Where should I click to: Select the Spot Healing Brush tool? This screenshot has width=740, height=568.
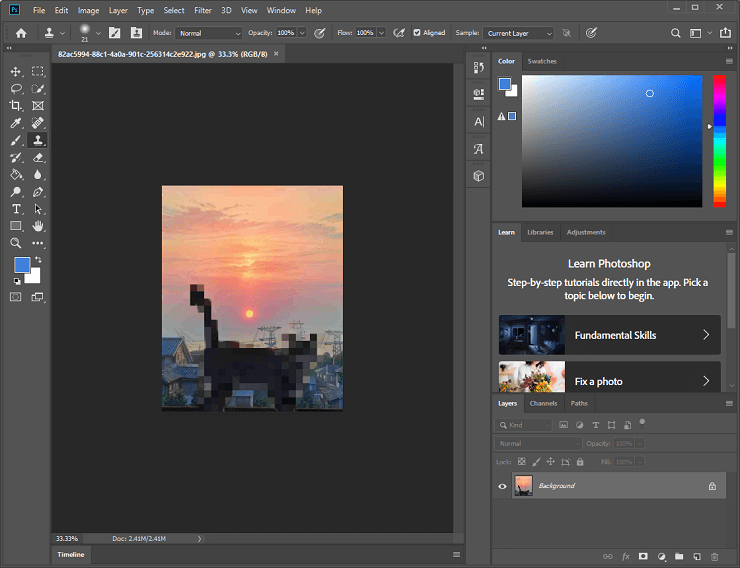[x=38, y=123]
